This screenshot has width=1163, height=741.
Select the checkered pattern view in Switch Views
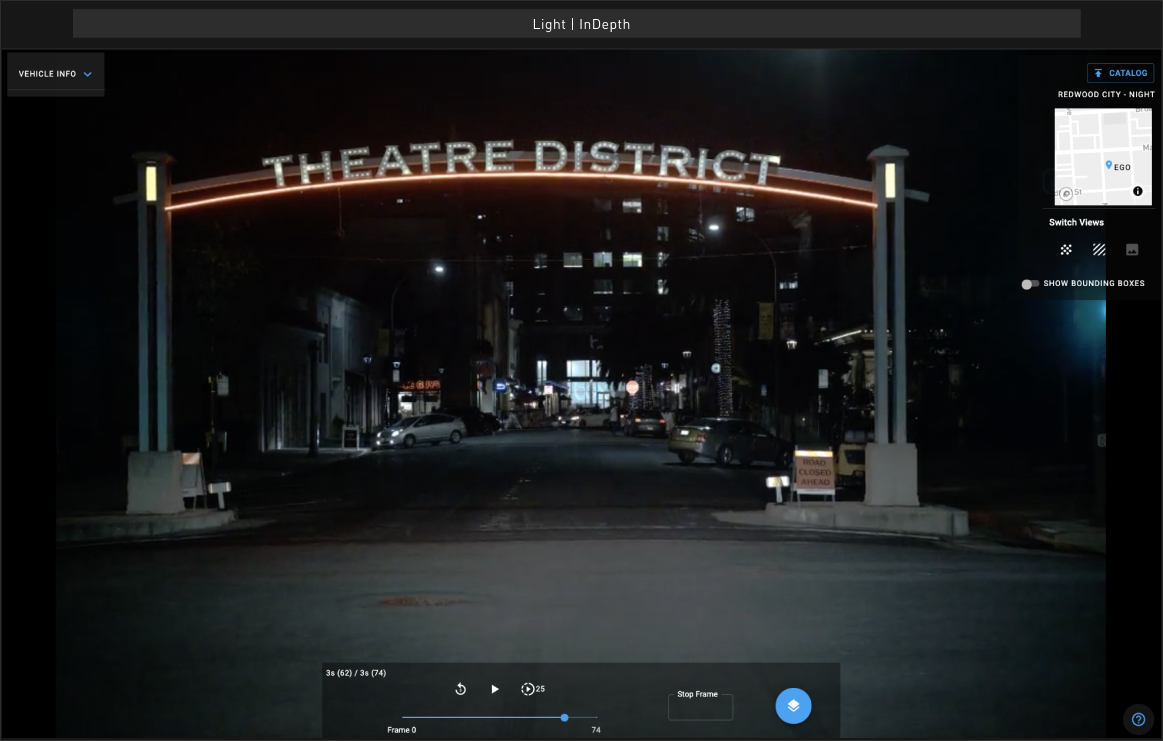(1066, 249)
